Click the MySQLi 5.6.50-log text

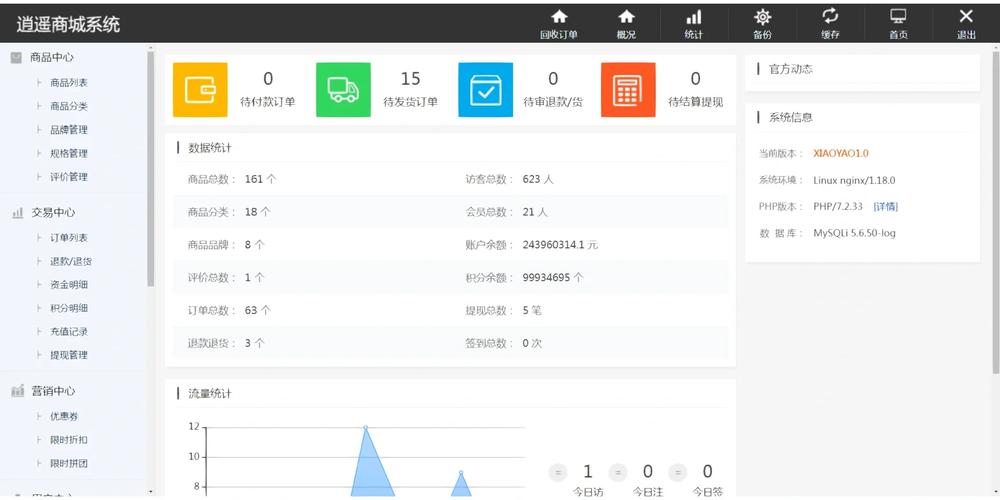(x=854, y=233)
